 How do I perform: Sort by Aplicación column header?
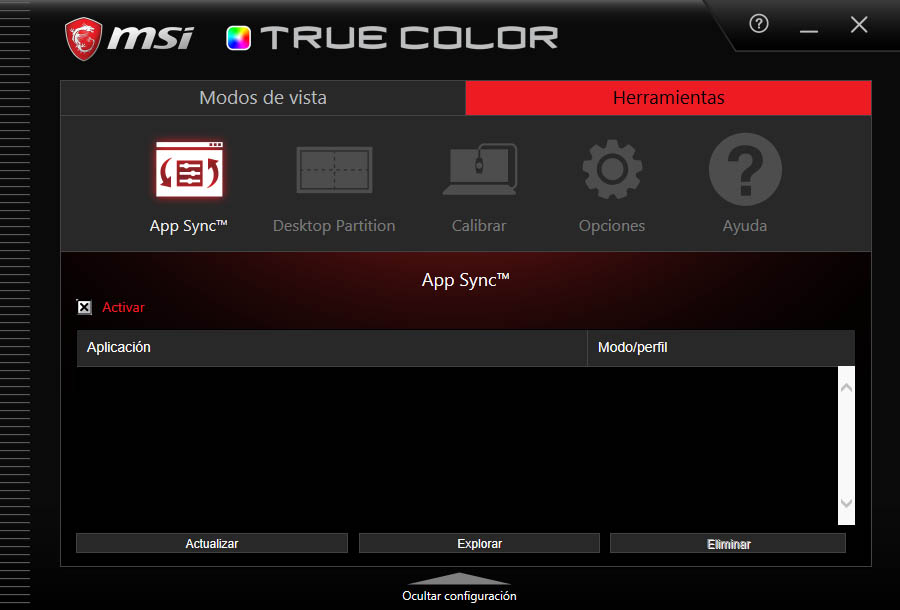pos(331,348)
